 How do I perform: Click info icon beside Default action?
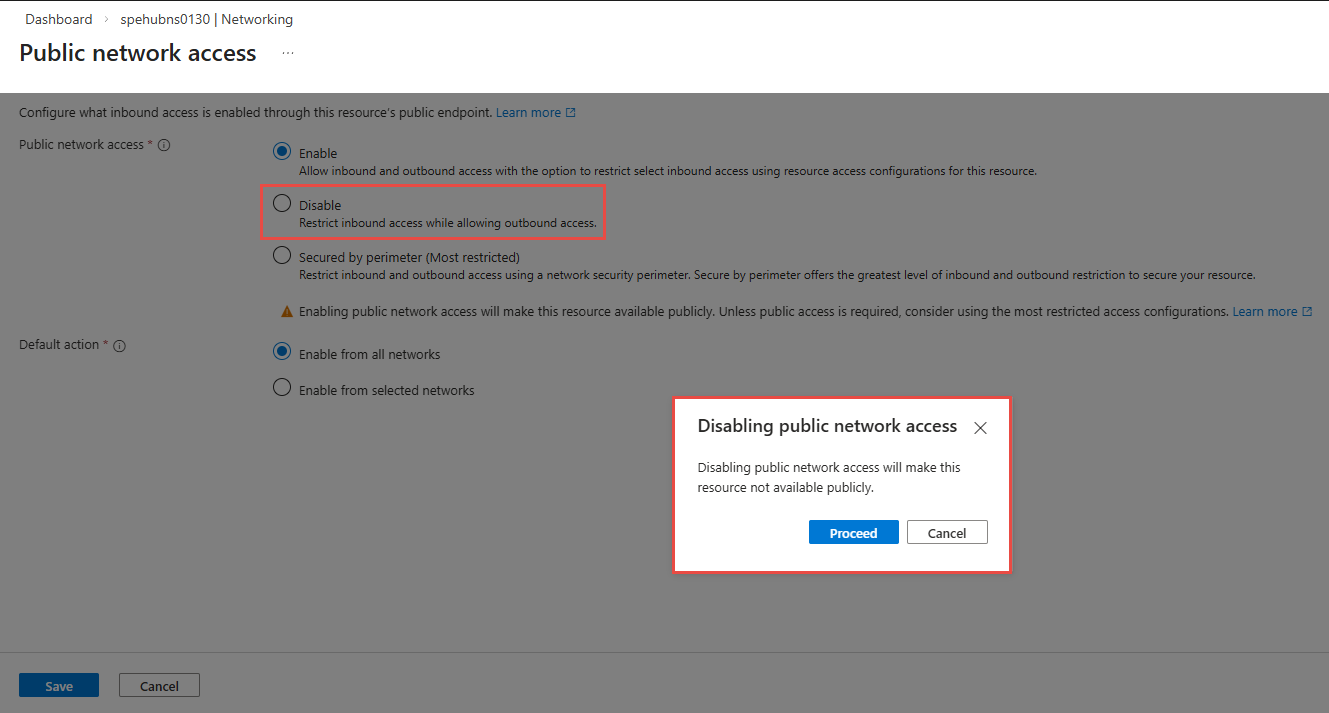[x=119, y=345]
